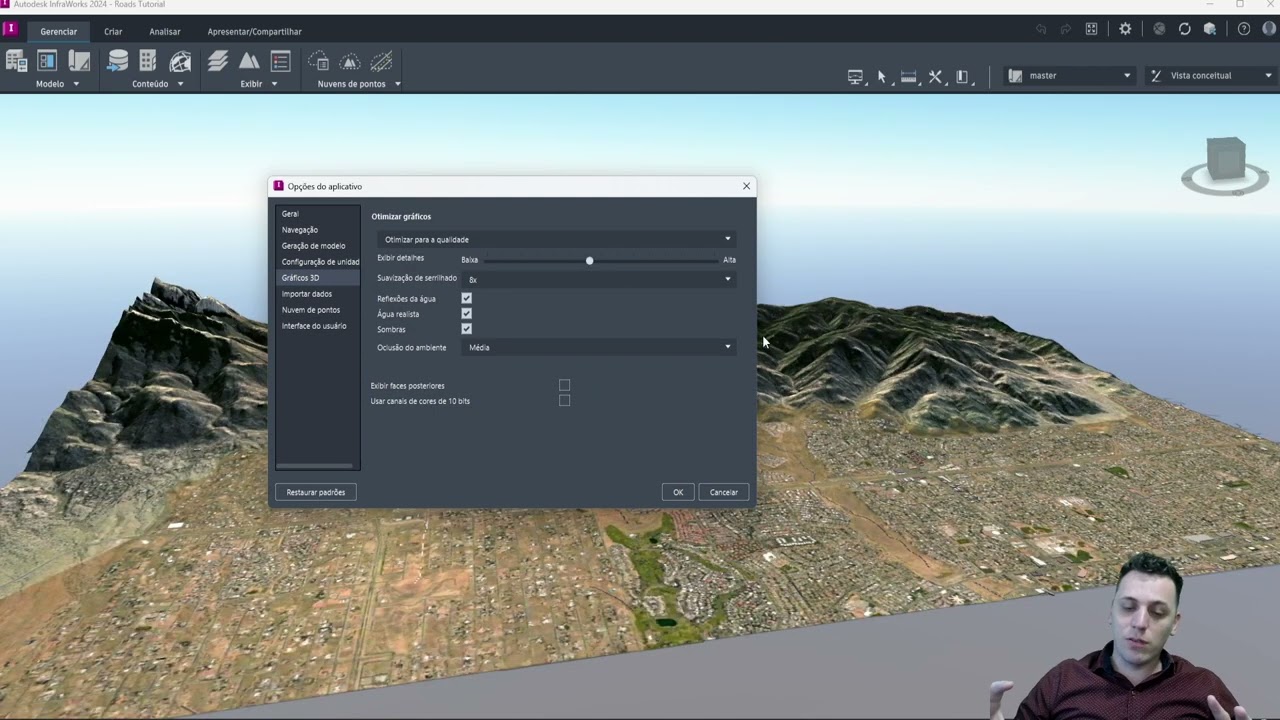The image size is (1280, 720).
Task: Select Configuração de unidade category
Action: [317, 262]
